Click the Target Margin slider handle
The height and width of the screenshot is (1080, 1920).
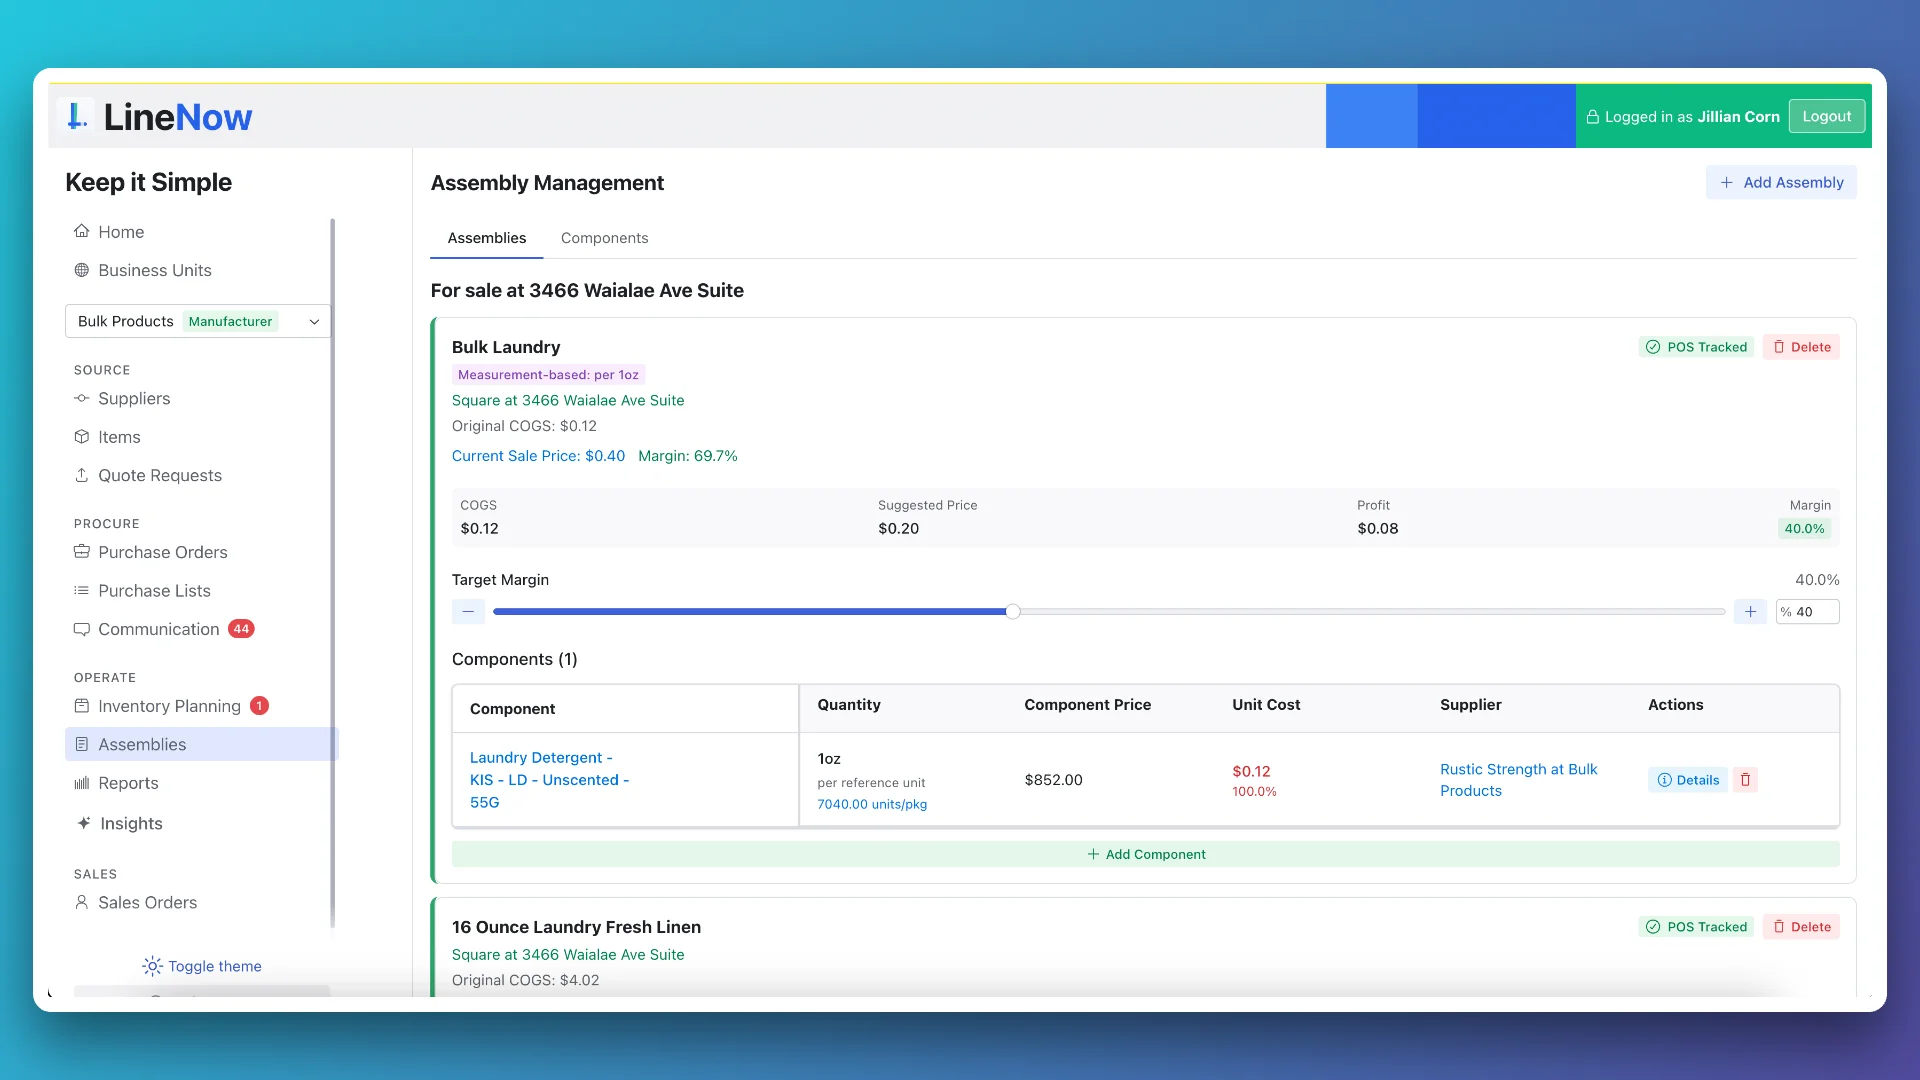[1013, 611]
